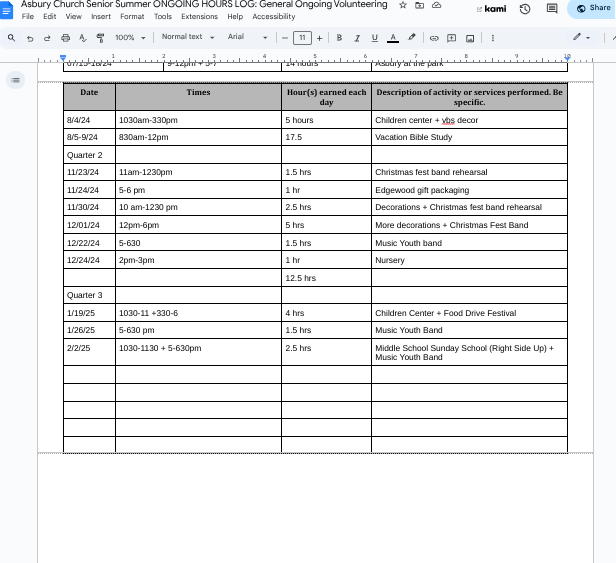The image size is (616, 563).
Task: Open the Tools menu
Action: click(163, 17)
